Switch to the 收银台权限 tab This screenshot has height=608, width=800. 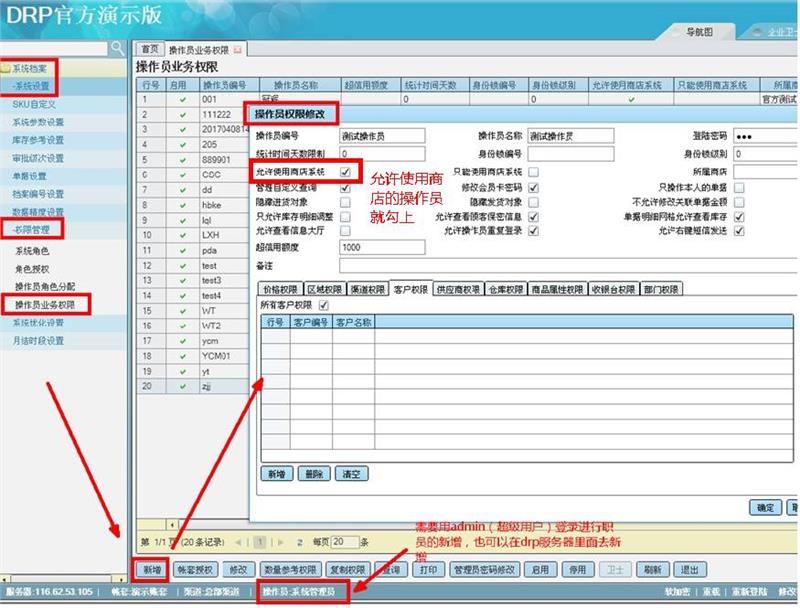click(613, 289)
